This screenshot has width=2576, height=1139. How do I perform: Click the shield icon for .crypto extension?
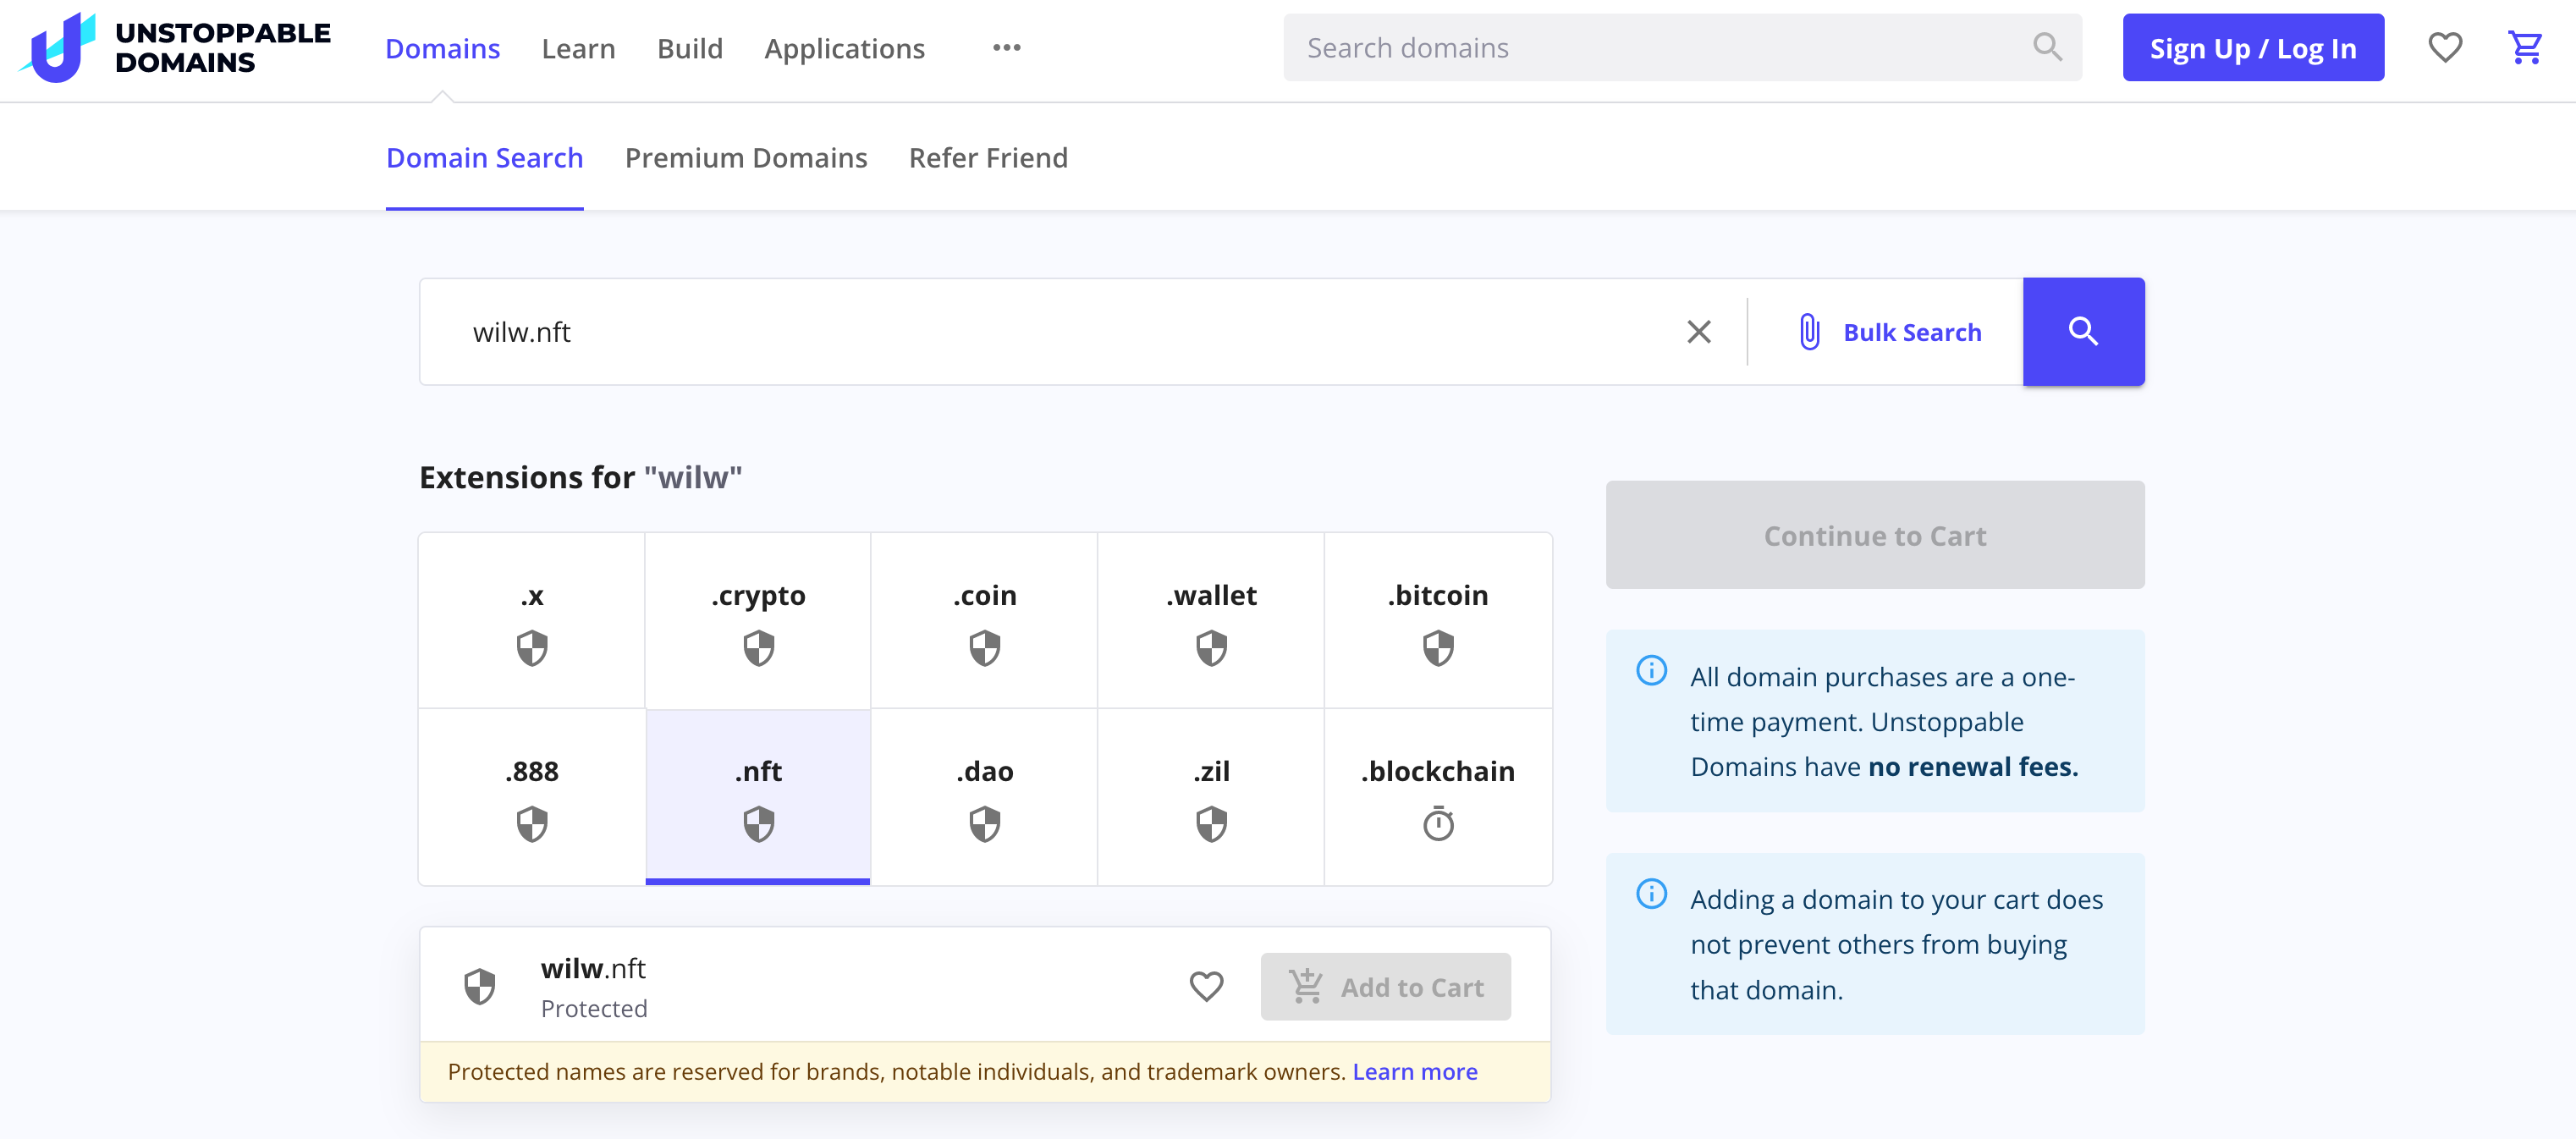tap(757, 647)
